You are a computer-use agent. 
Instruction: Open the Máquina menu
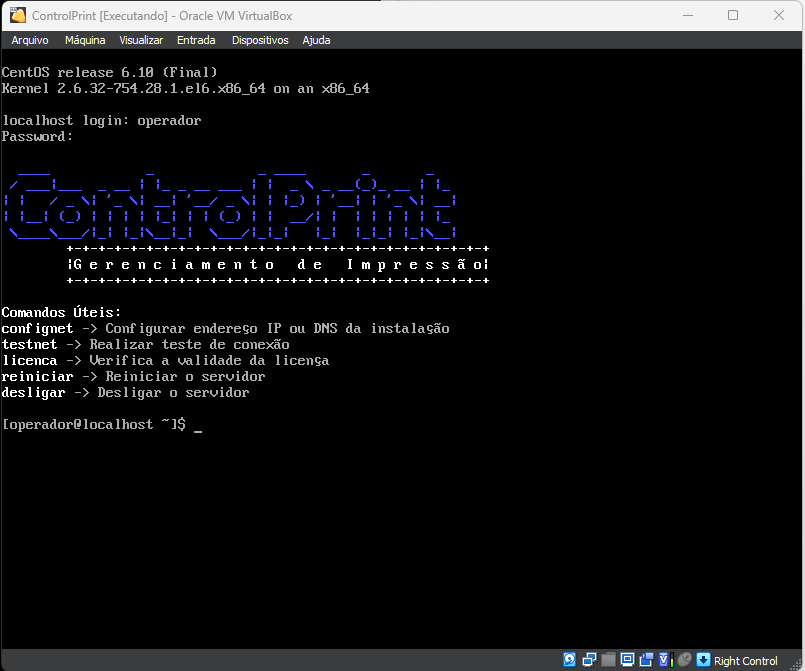[85, 40]
